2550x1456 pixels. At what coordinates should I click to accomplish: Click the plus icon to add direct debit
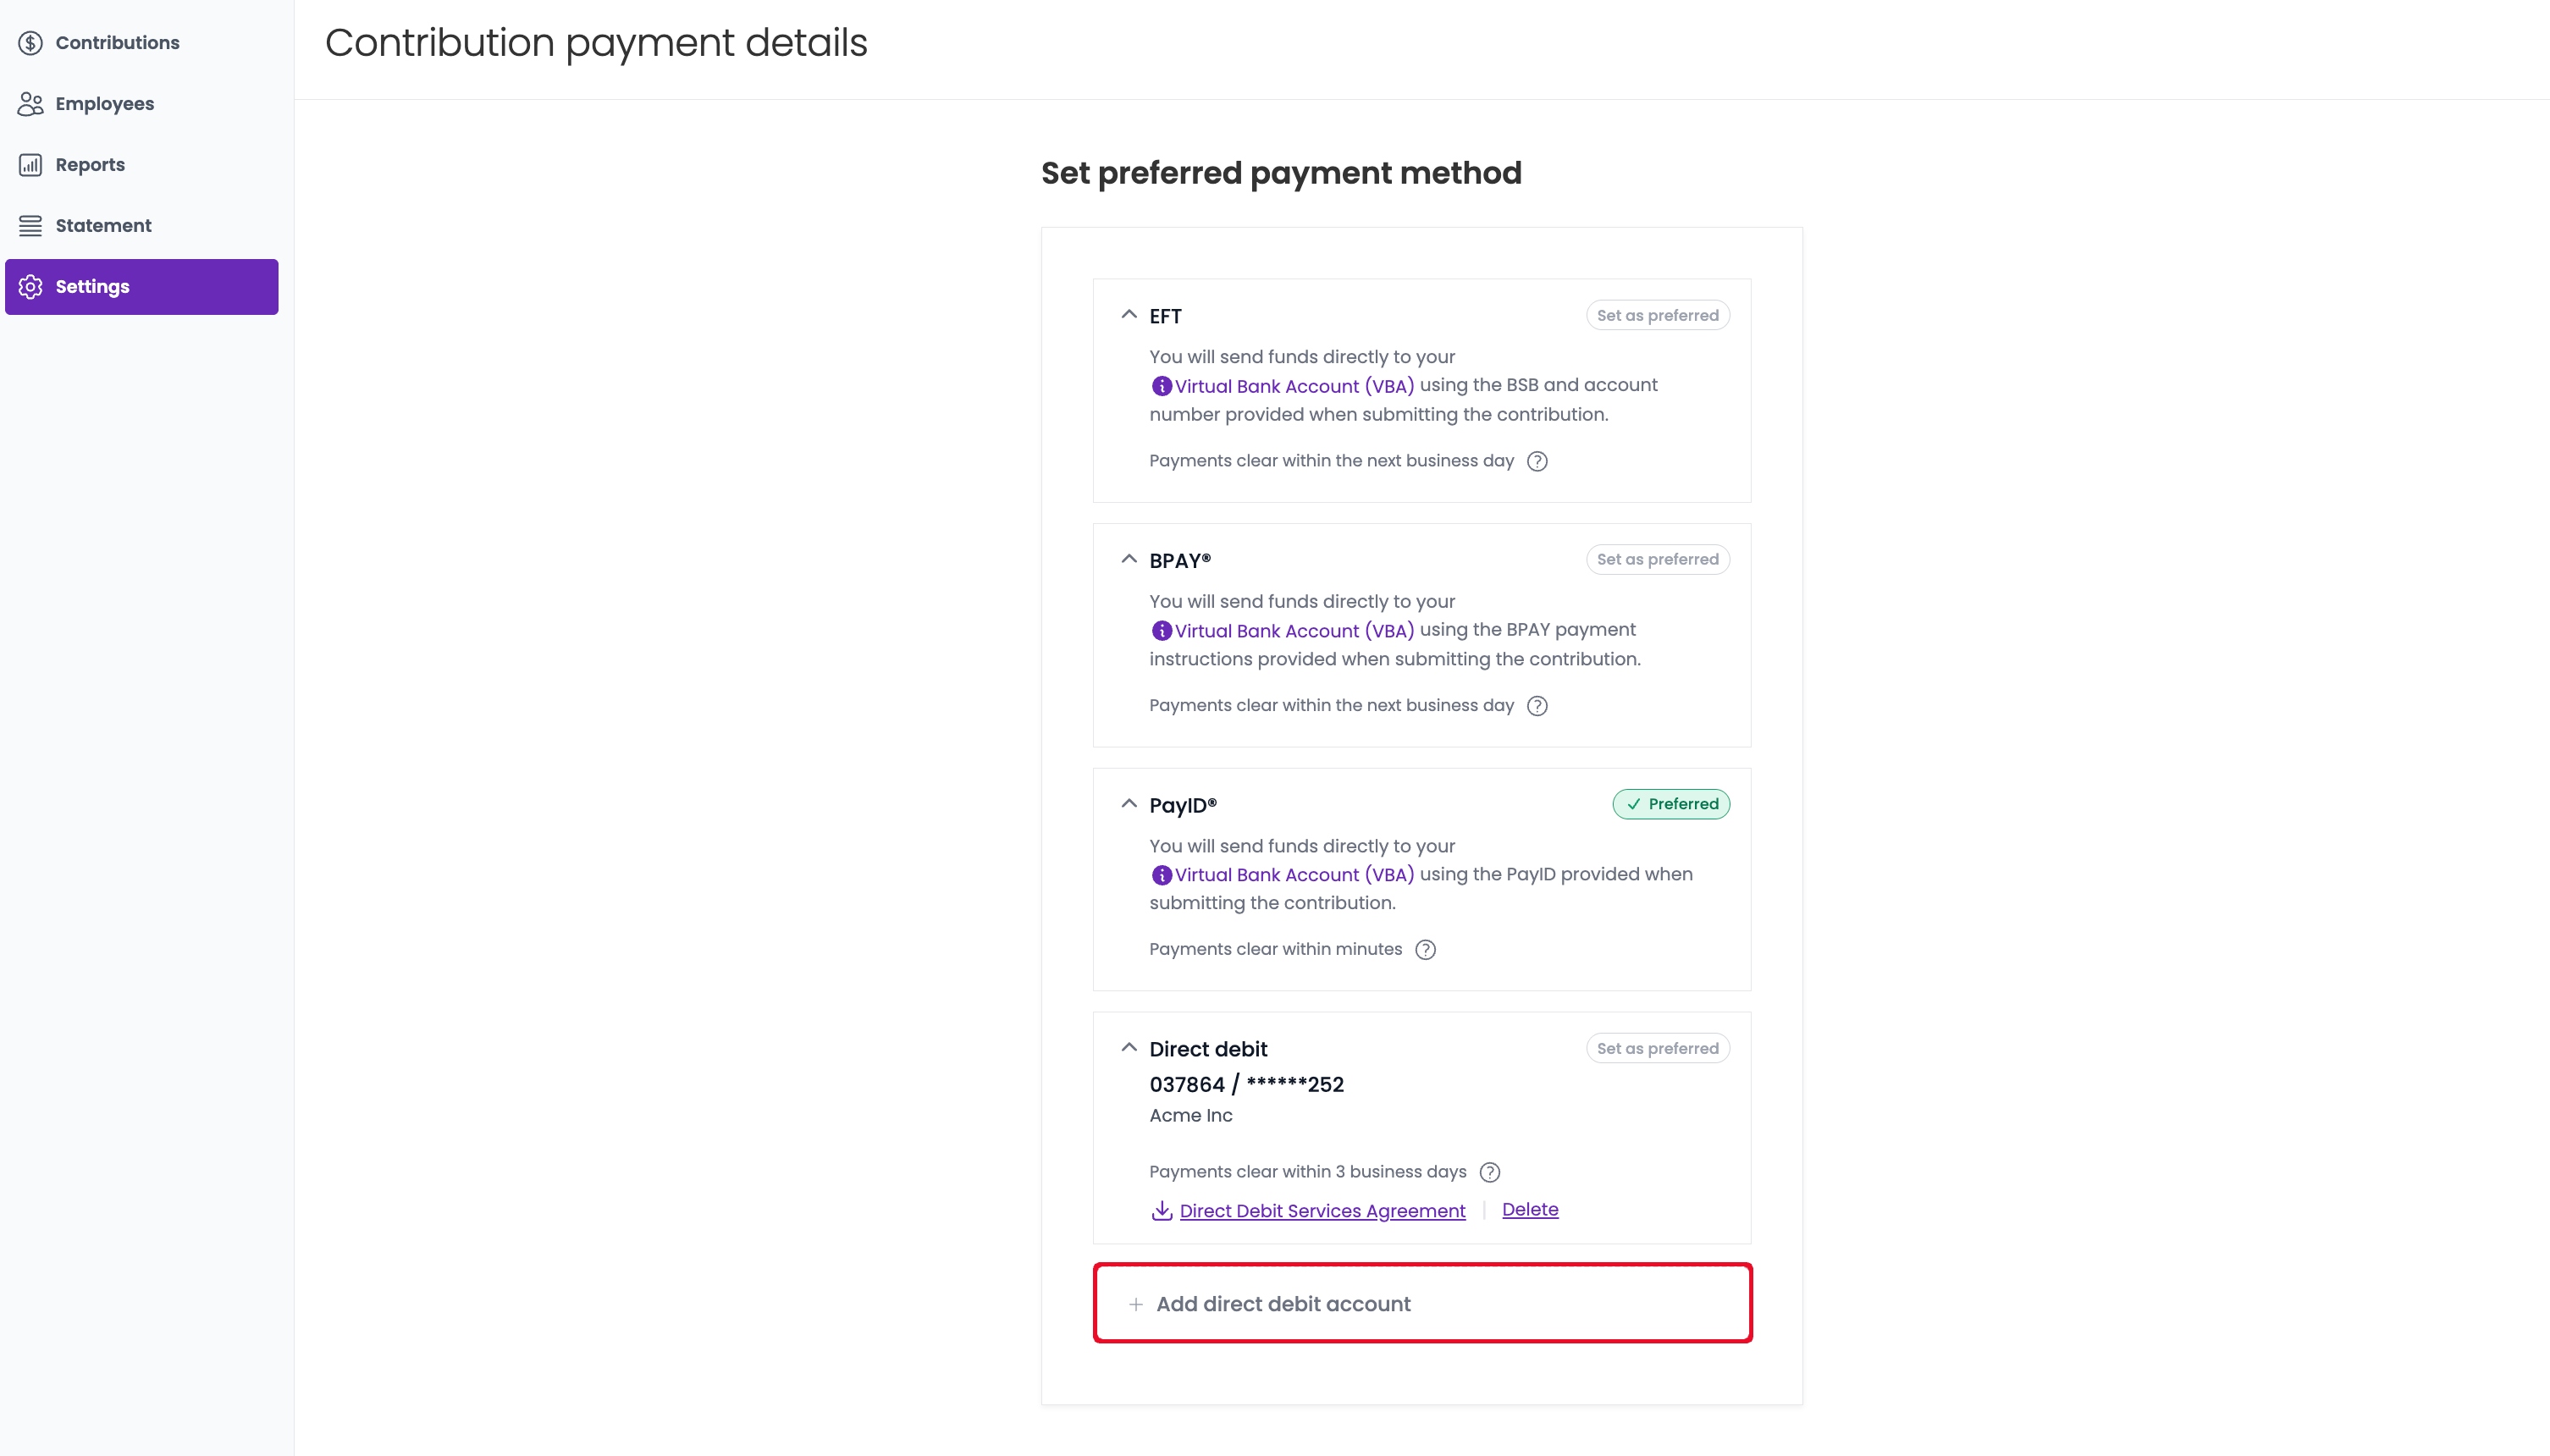coord(1135,1305)
